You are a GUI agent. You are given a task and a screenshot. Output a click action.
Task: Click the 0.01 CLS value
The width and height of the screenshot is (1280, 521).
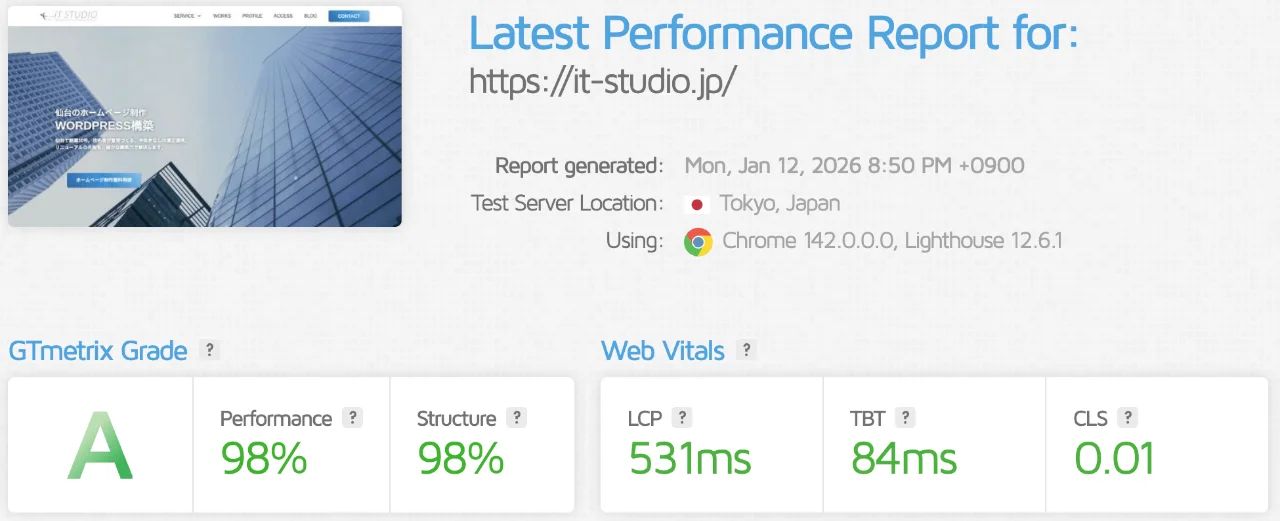[1114, 459]
